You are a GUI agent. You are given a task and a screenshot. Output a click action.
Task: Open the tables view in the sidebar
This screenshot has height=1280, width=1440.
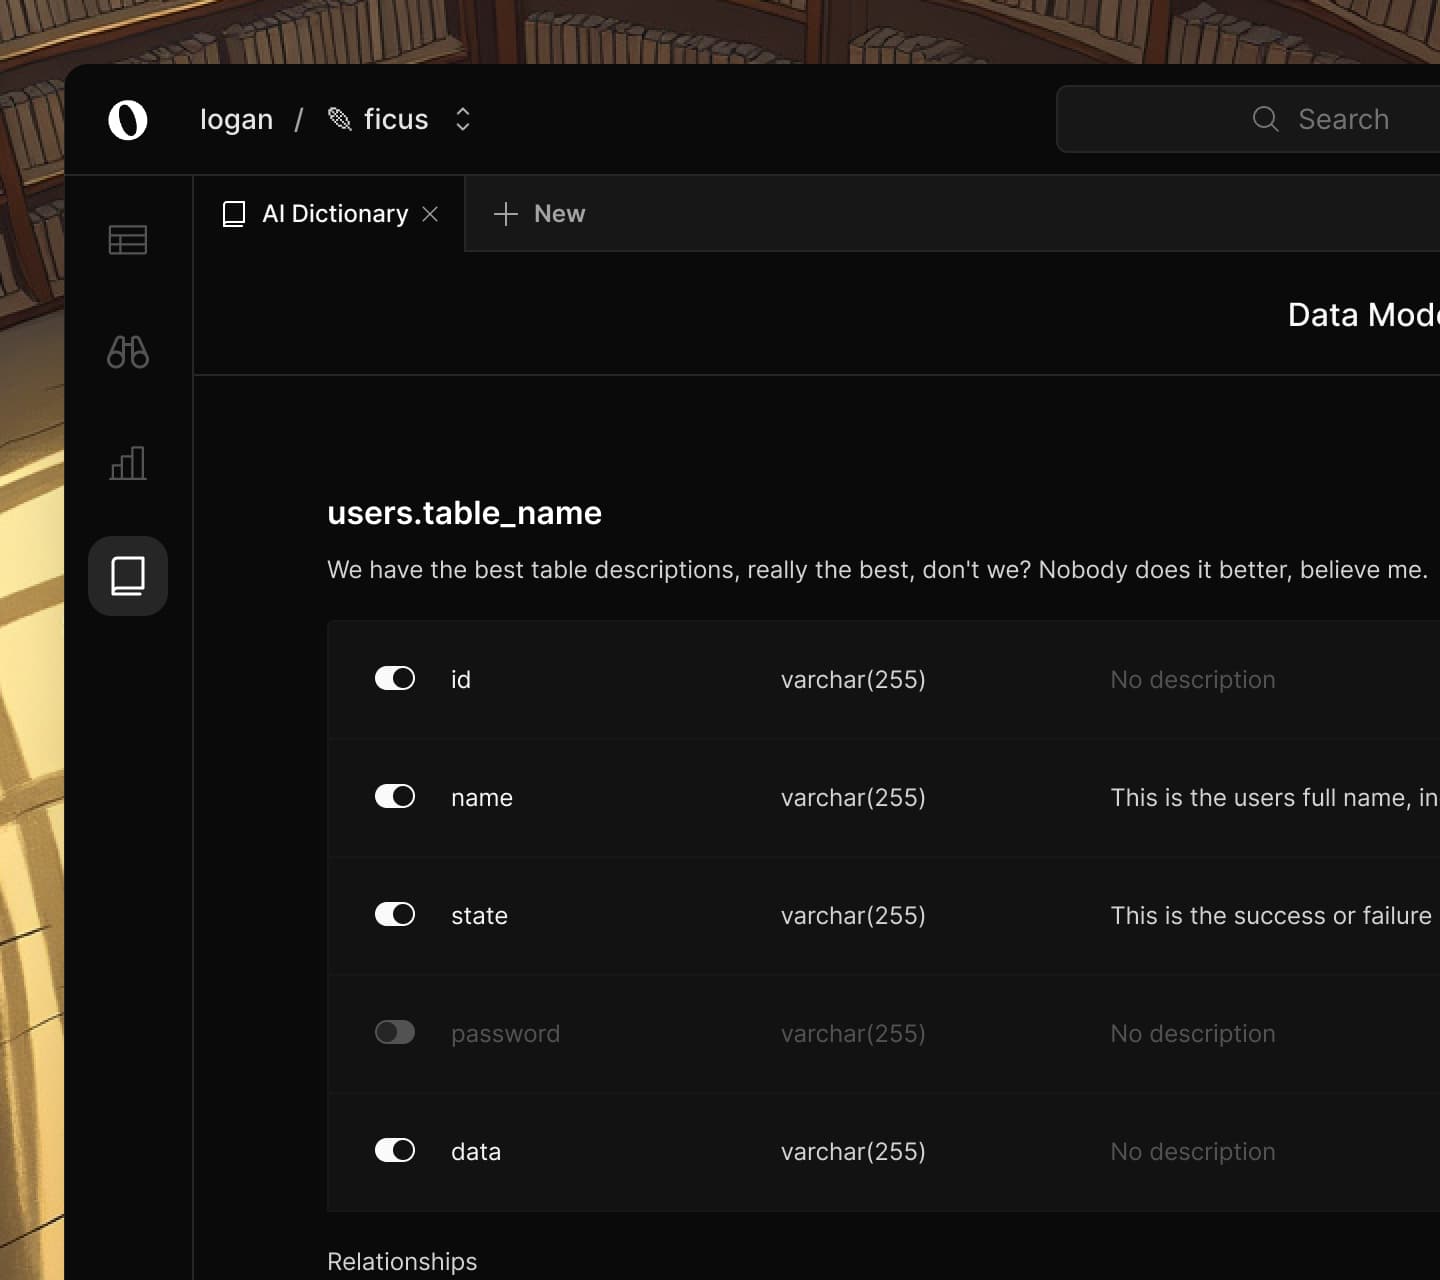(x=128, y=240)
